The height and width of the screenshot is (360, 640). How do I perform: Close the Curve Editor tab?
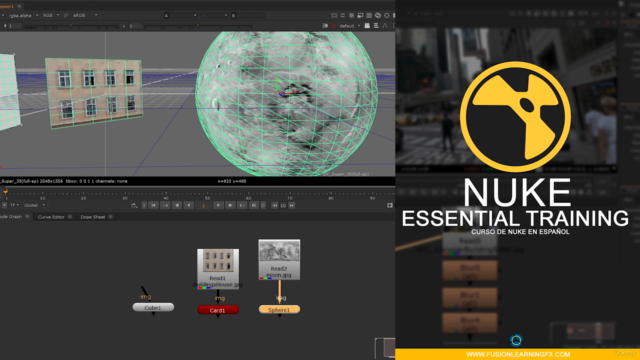coord(70,217)
